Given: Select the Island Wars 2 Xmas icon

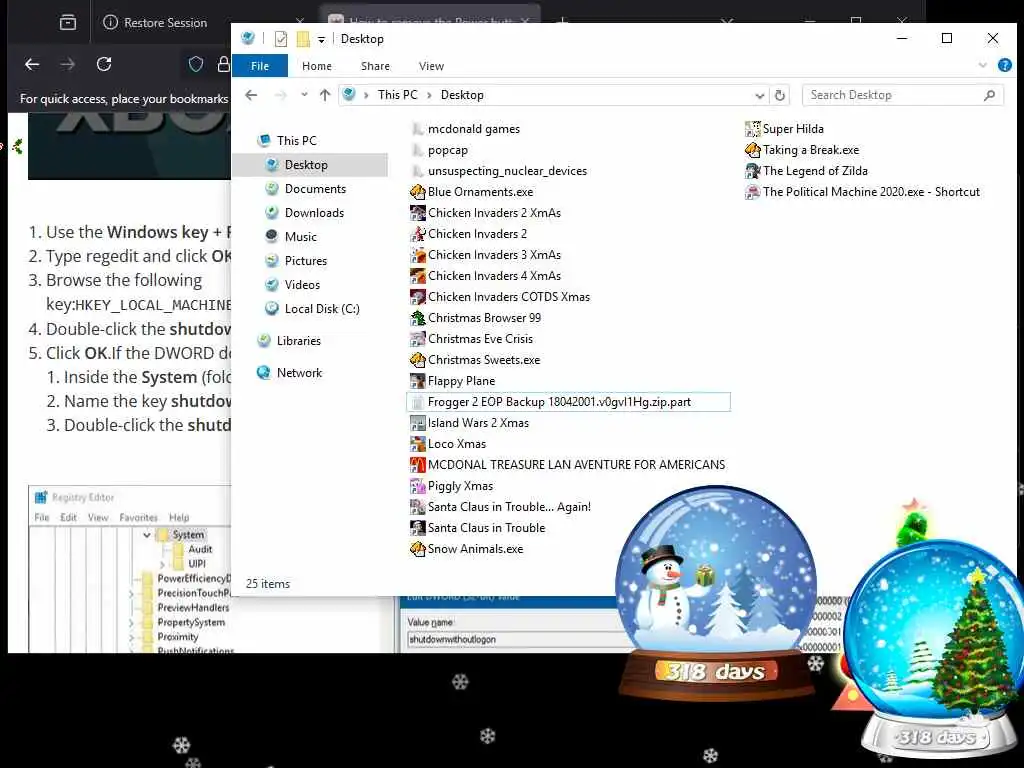Looking at the screenshot, I should click(417, 423).
